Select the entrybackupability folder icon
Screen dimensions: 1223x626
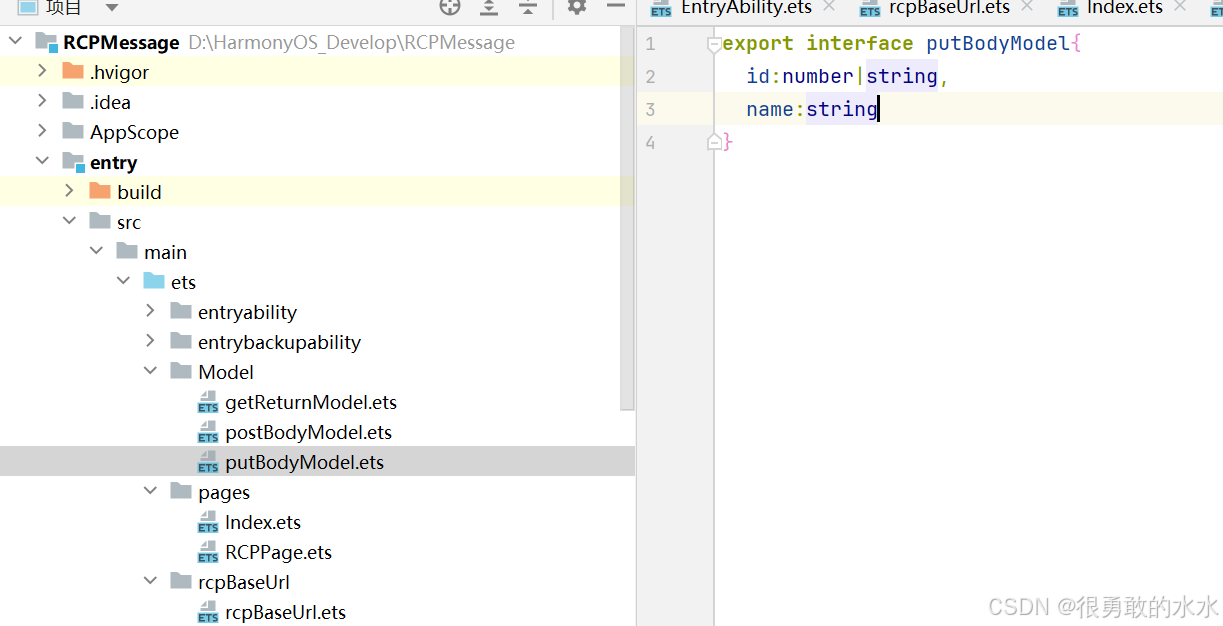181,342
